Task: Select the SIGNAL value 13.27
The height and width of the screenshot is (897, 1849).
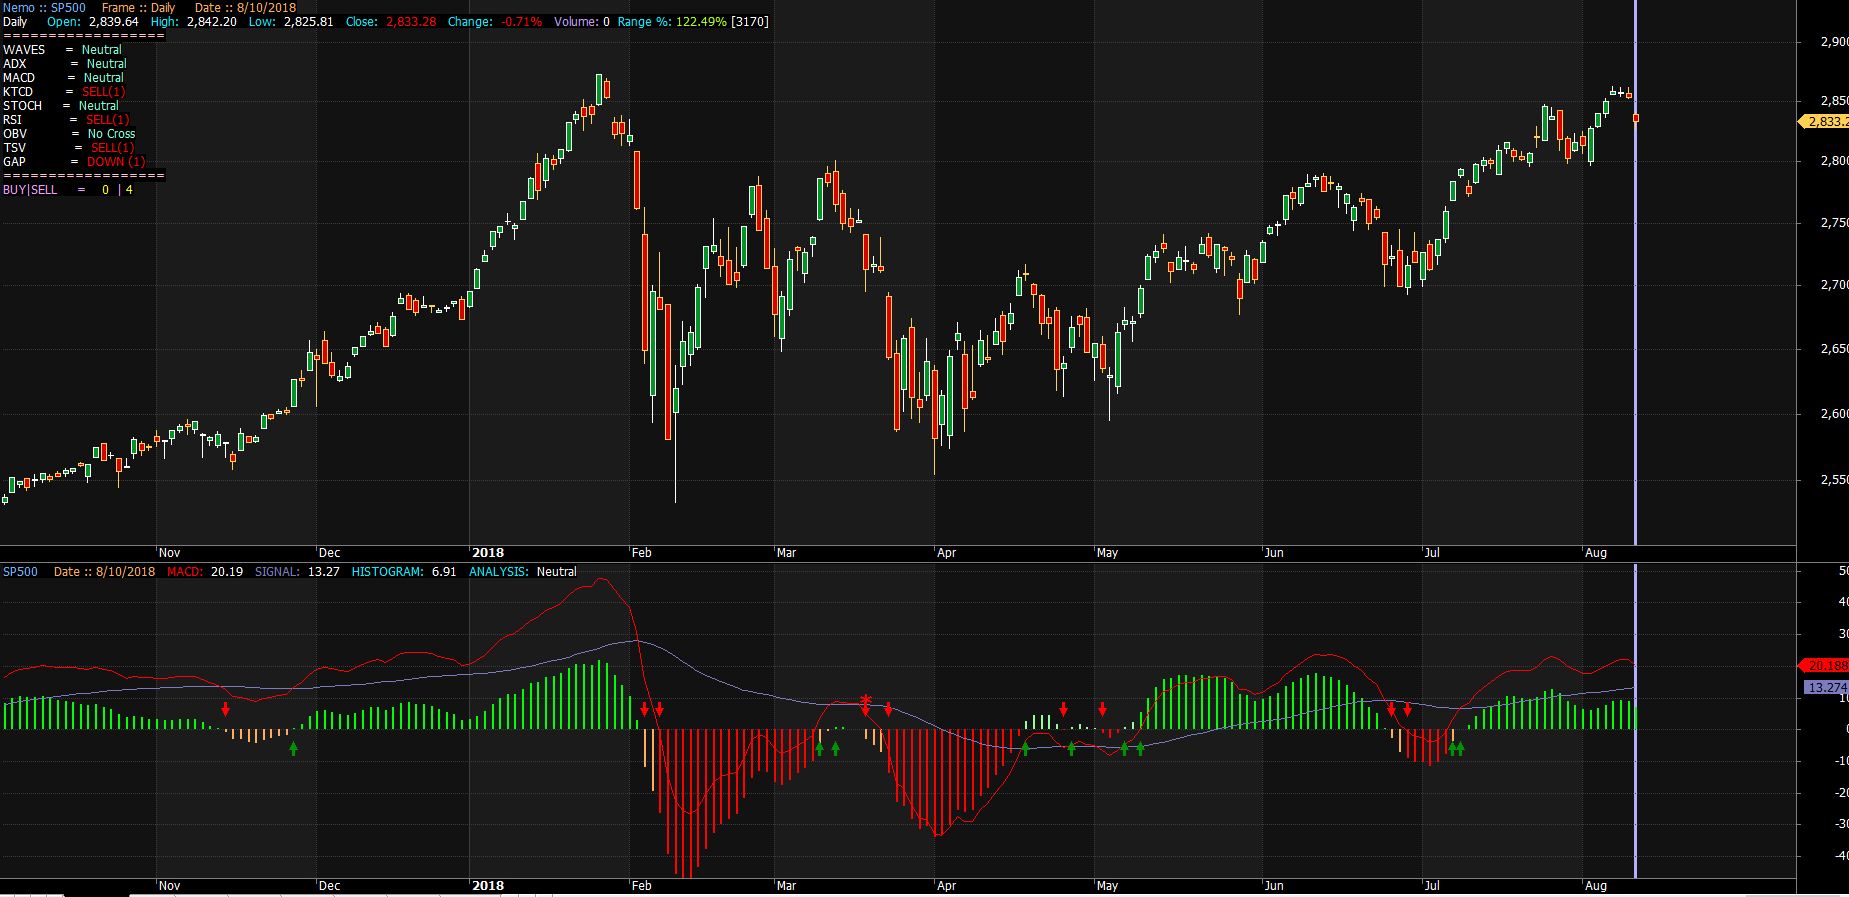Action: pos(323,571)
